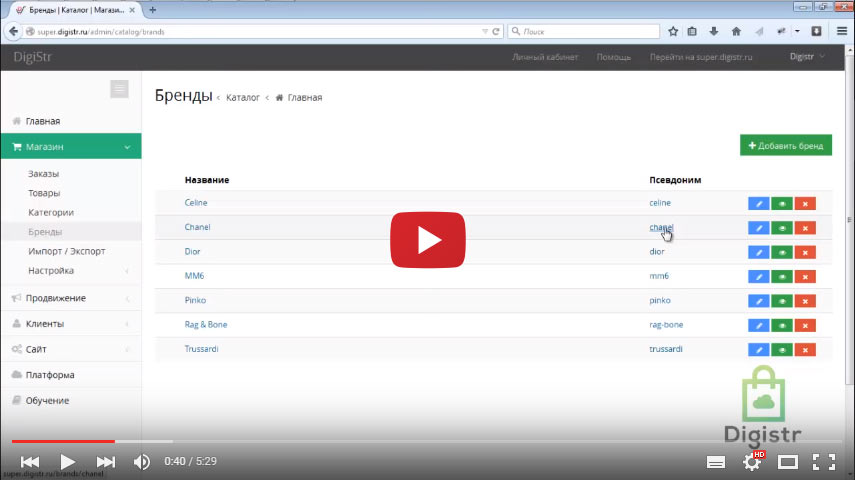Expand the Продвижение sidebar section
The image size is (855, 480).
tap(71, 298)
